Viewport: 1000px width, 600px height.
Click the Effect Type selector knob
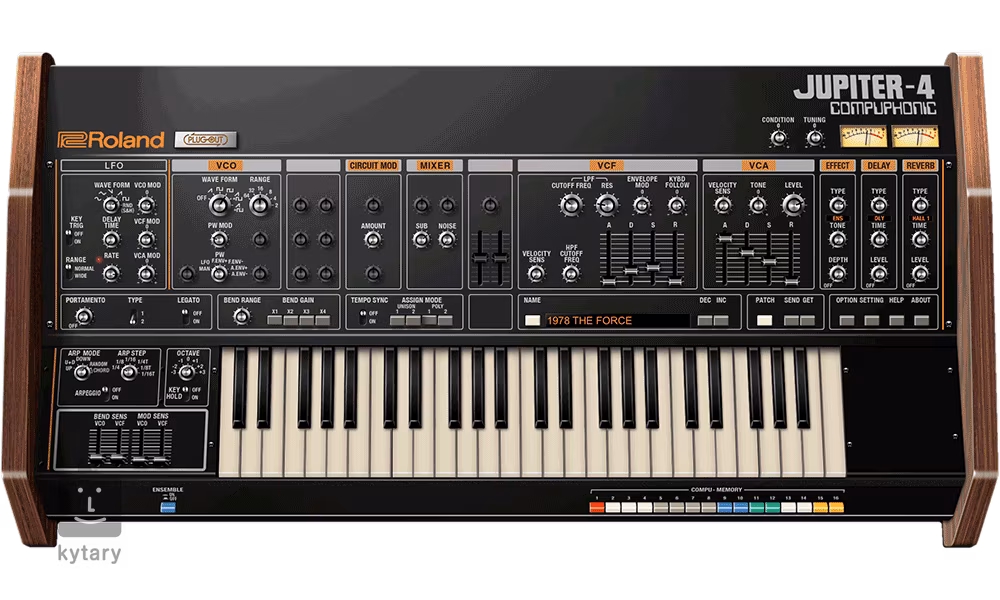837,206
